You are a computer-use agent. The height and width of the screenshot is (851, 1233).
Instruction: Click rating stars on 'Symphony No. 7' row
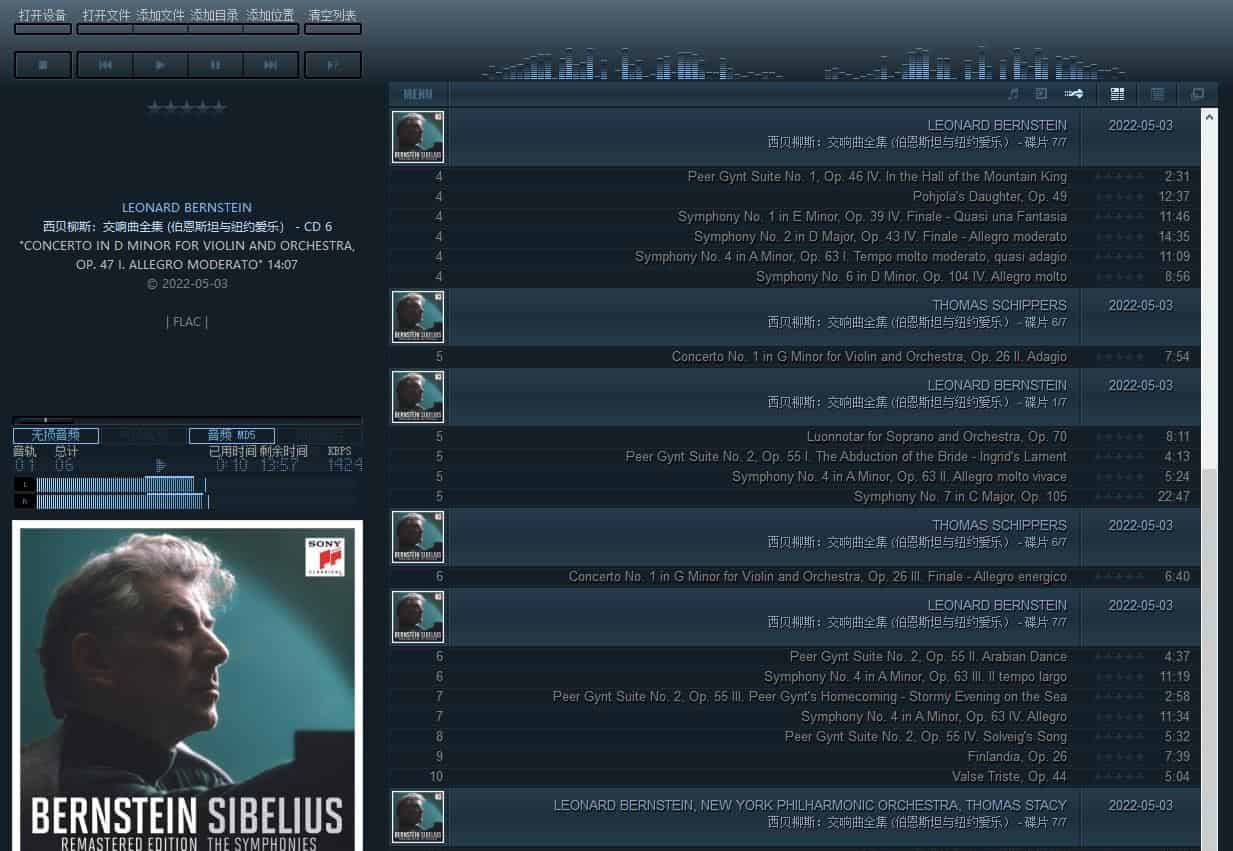pyautogui.click(x=1119, y=497)
